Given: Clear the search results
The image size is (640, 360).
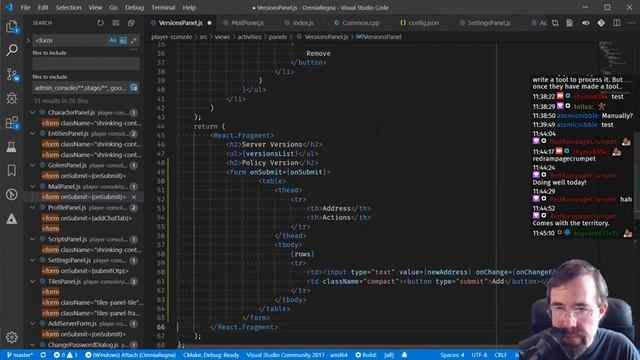Looking at the screenshot, I should click(116, 23).
